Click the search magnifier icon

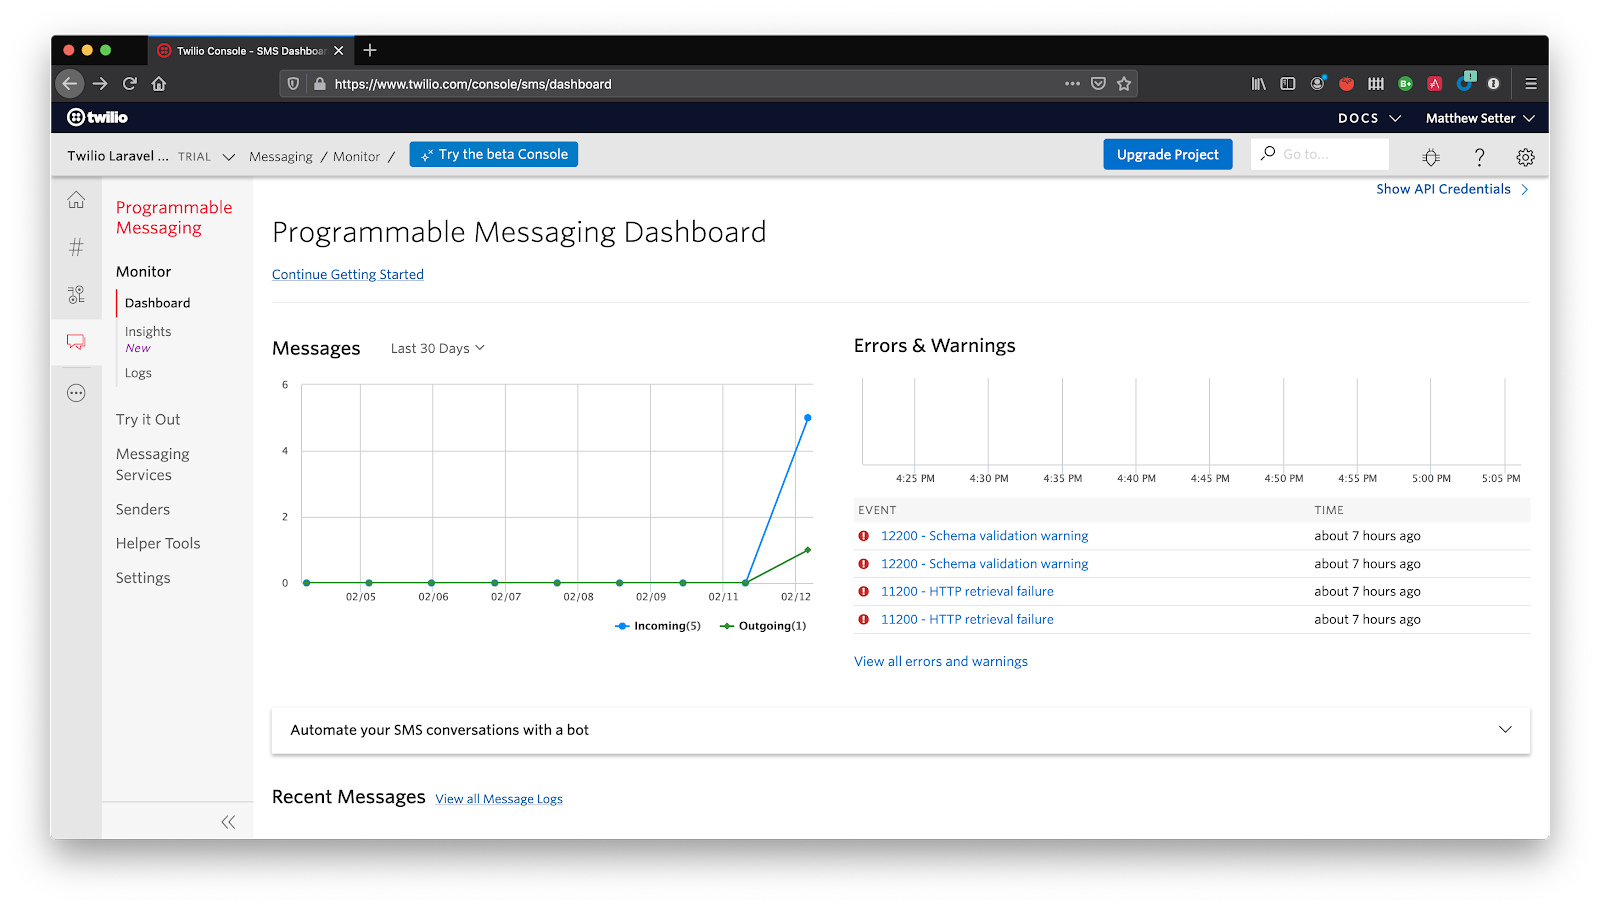[x=1268, y=154]
